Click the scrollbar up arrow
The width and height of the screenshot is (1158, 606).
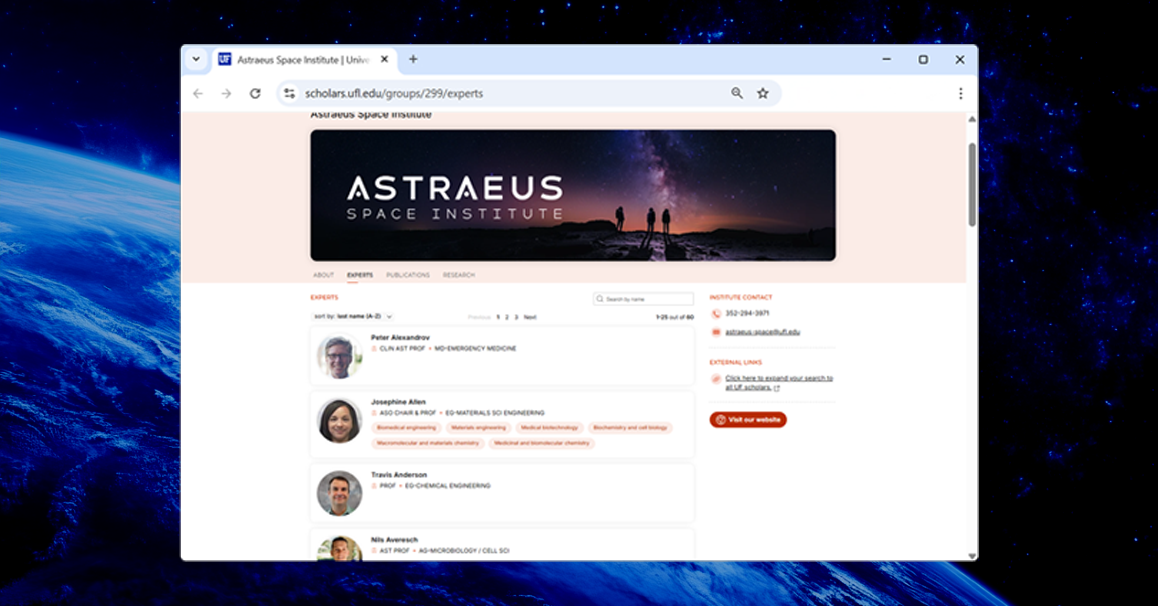[x=972, y=119]
